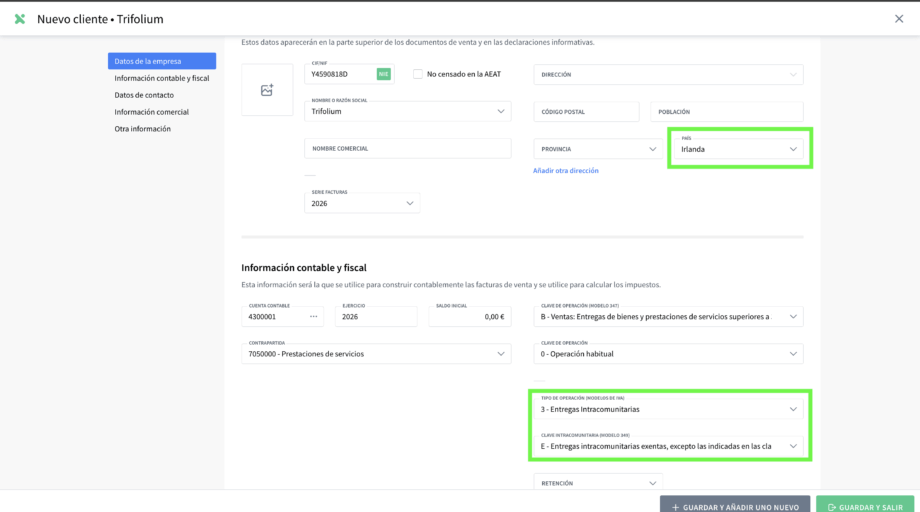Toggle the No censado en la AEAT checkbox

pos(418,74)
